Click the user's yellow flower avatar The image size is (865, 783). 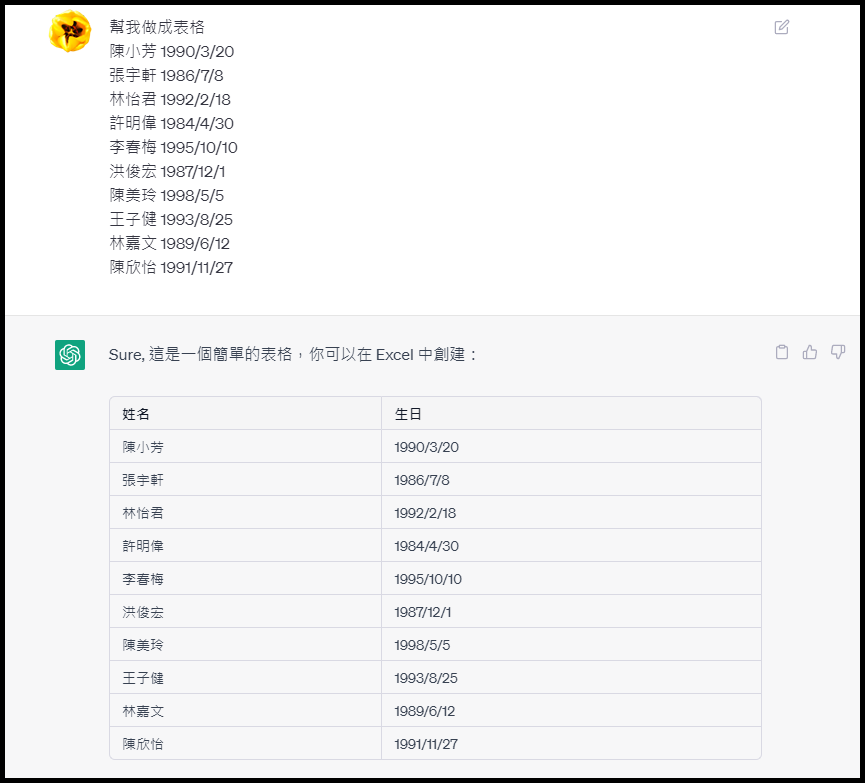point(70,31)
